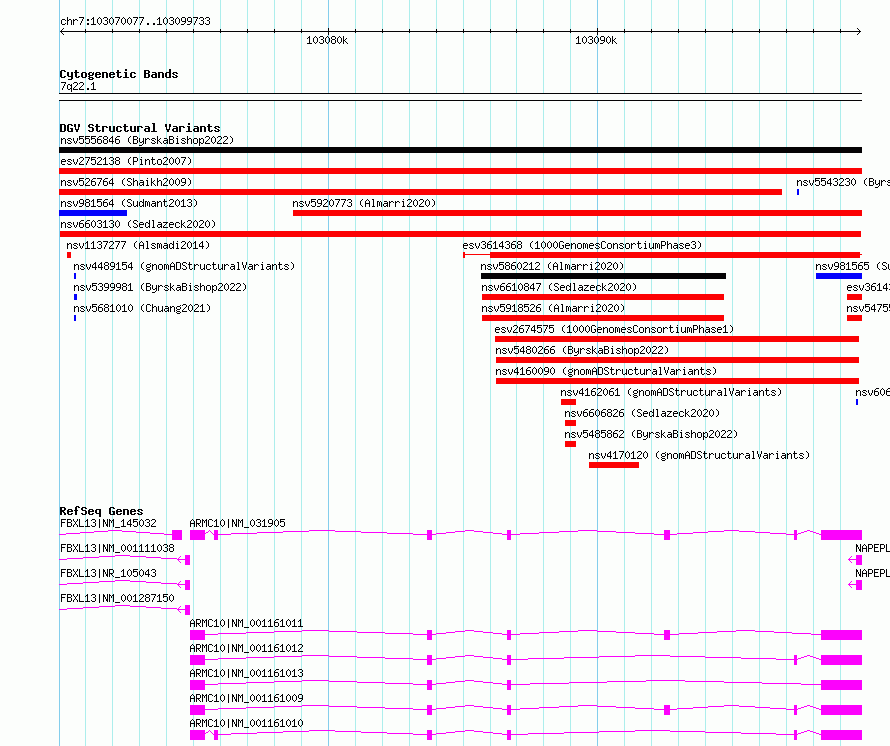Click the FBXL13|NM_145032 transcript label
The image size is (890, 746).
point(108,523)
